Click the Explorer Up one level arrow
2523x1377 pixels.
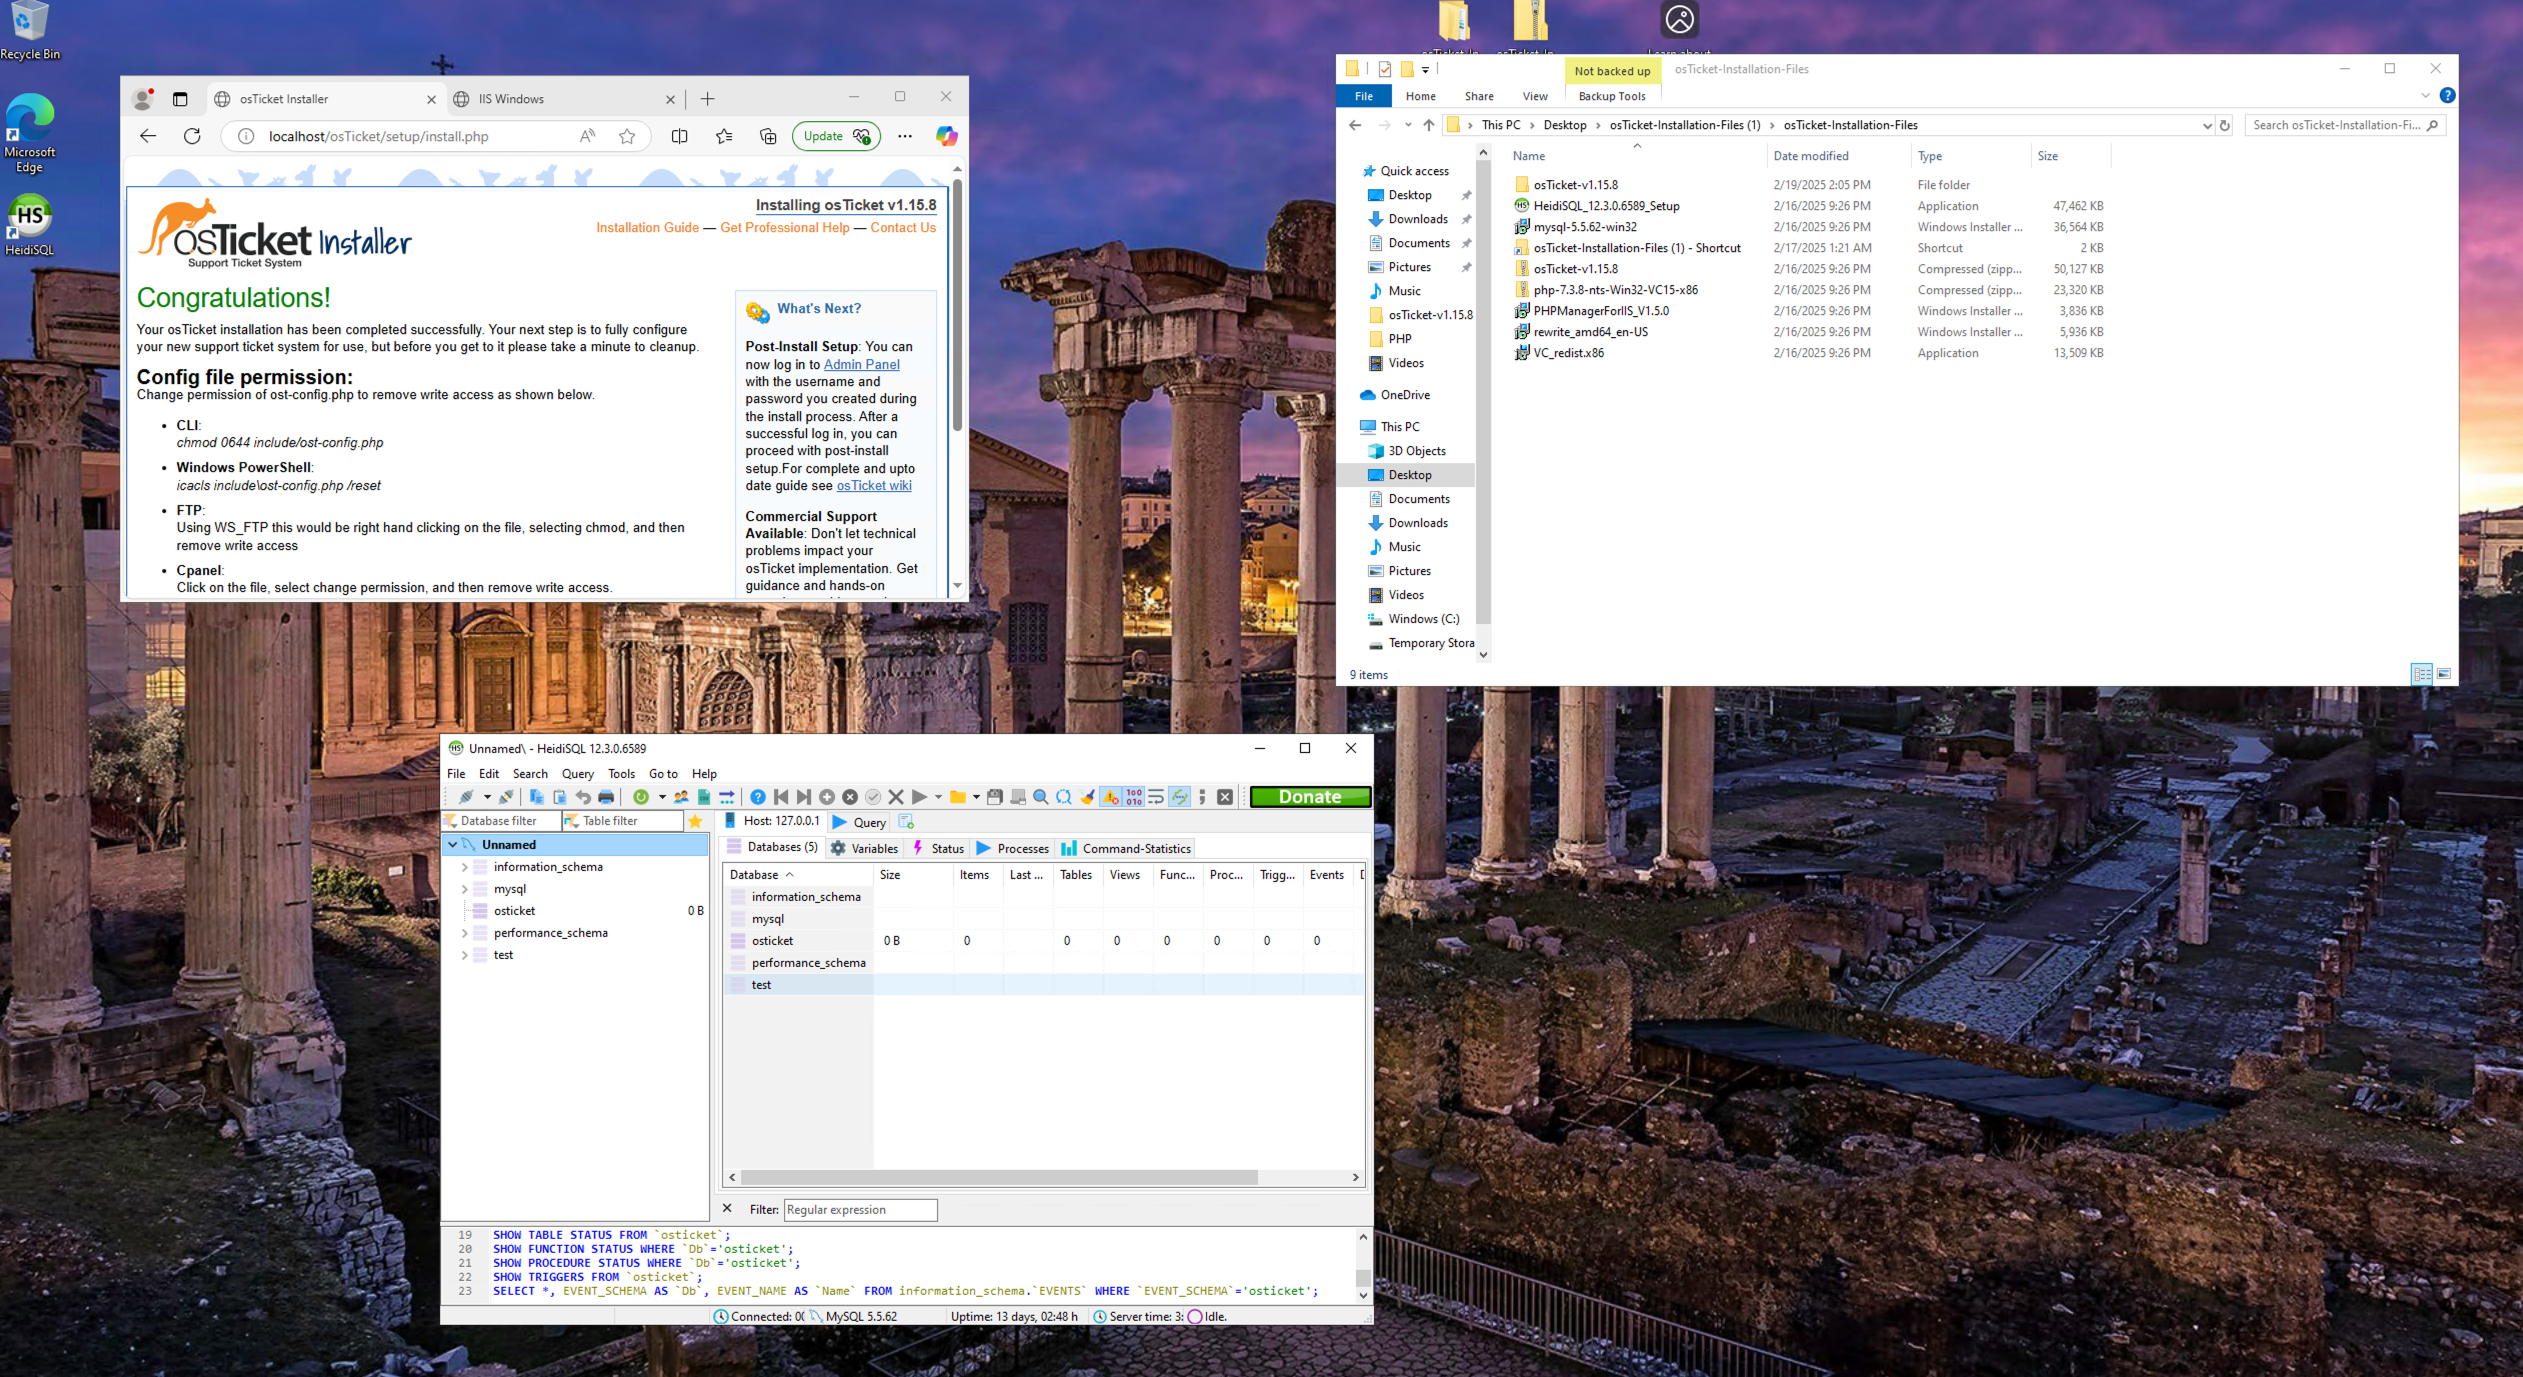click(1428, 125)
